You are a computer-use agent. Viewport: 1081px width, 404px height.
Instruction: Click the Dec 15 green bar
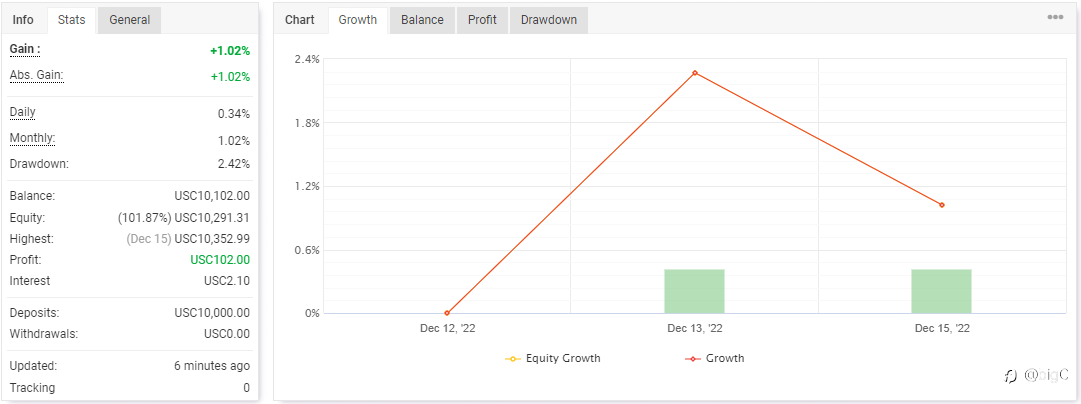941,291
